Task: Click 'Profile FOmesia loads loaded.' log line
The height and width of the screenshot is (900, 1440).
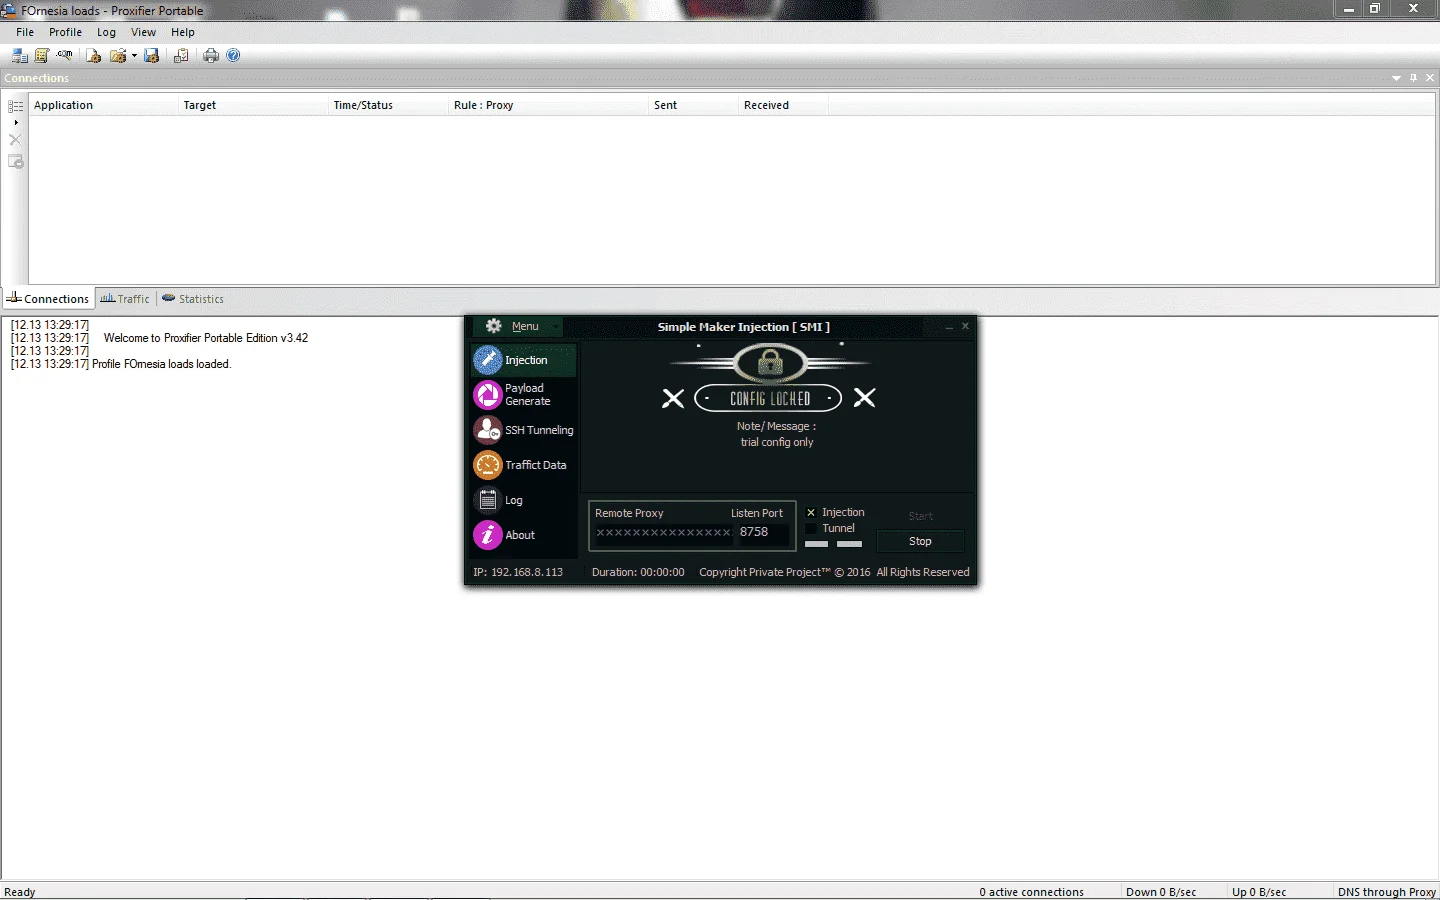Action: tap(161, 364)
